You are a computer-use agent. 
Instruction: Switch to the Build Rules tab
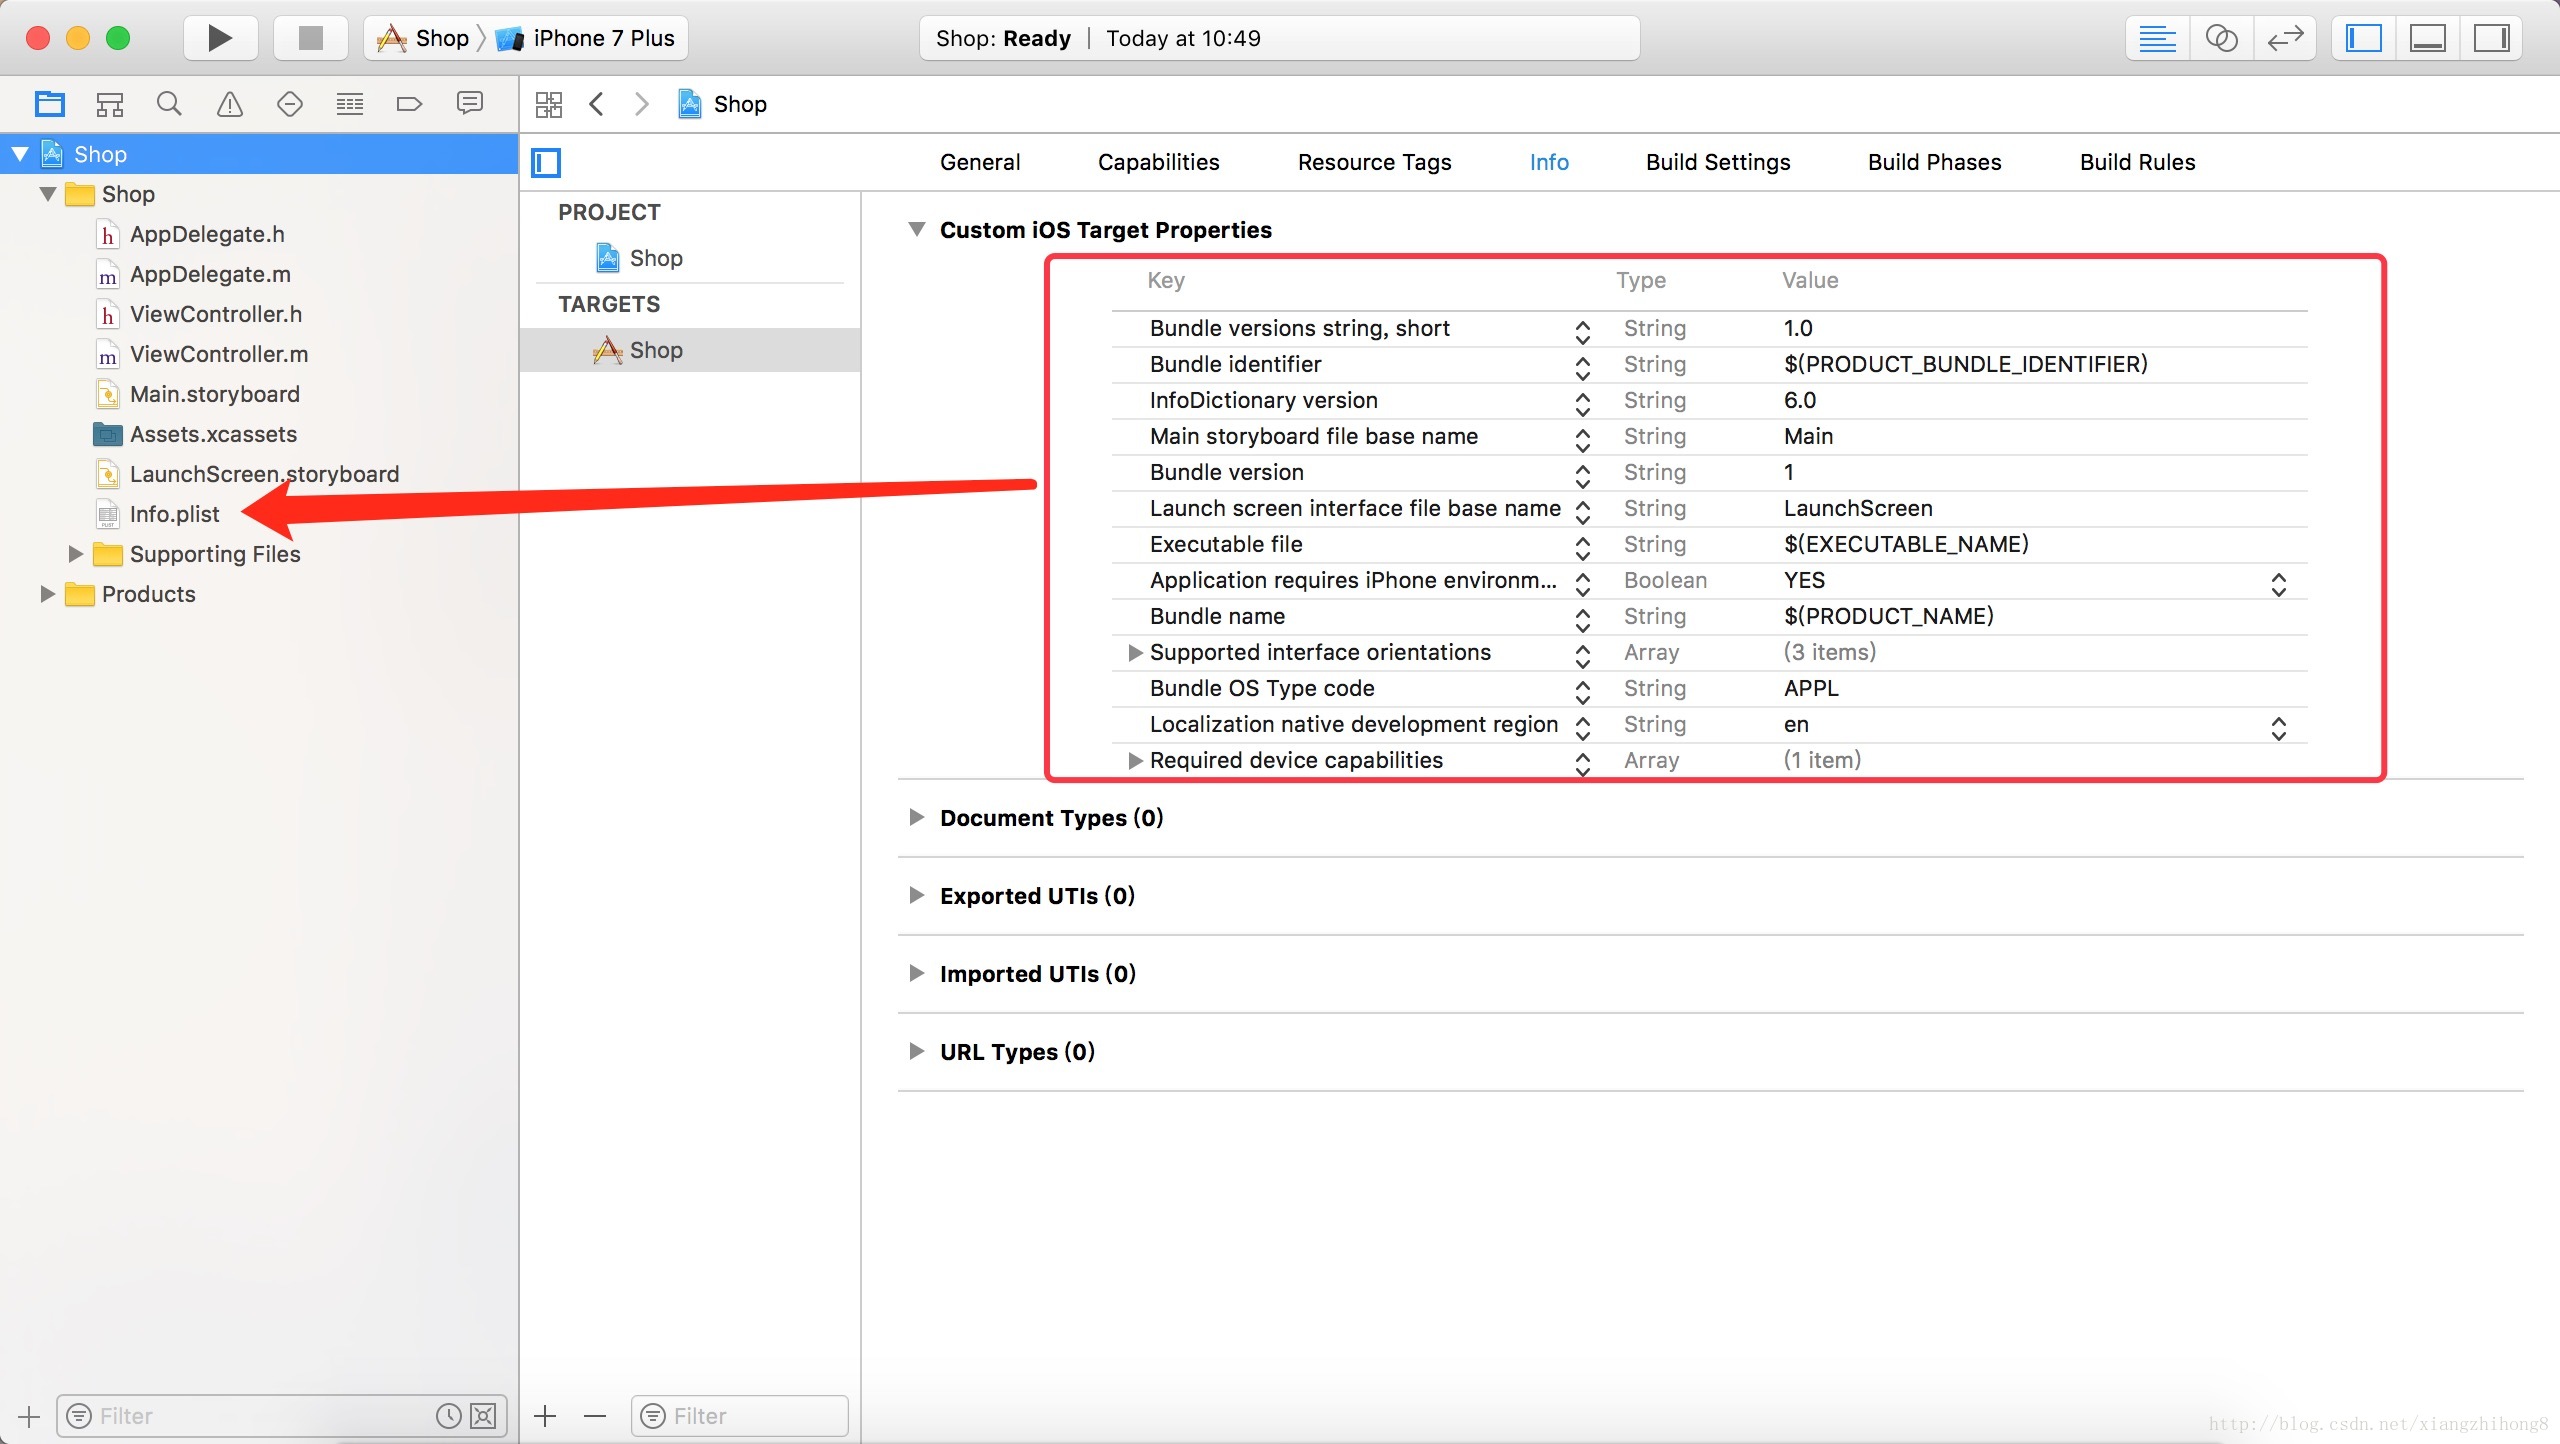[2137, 162]
